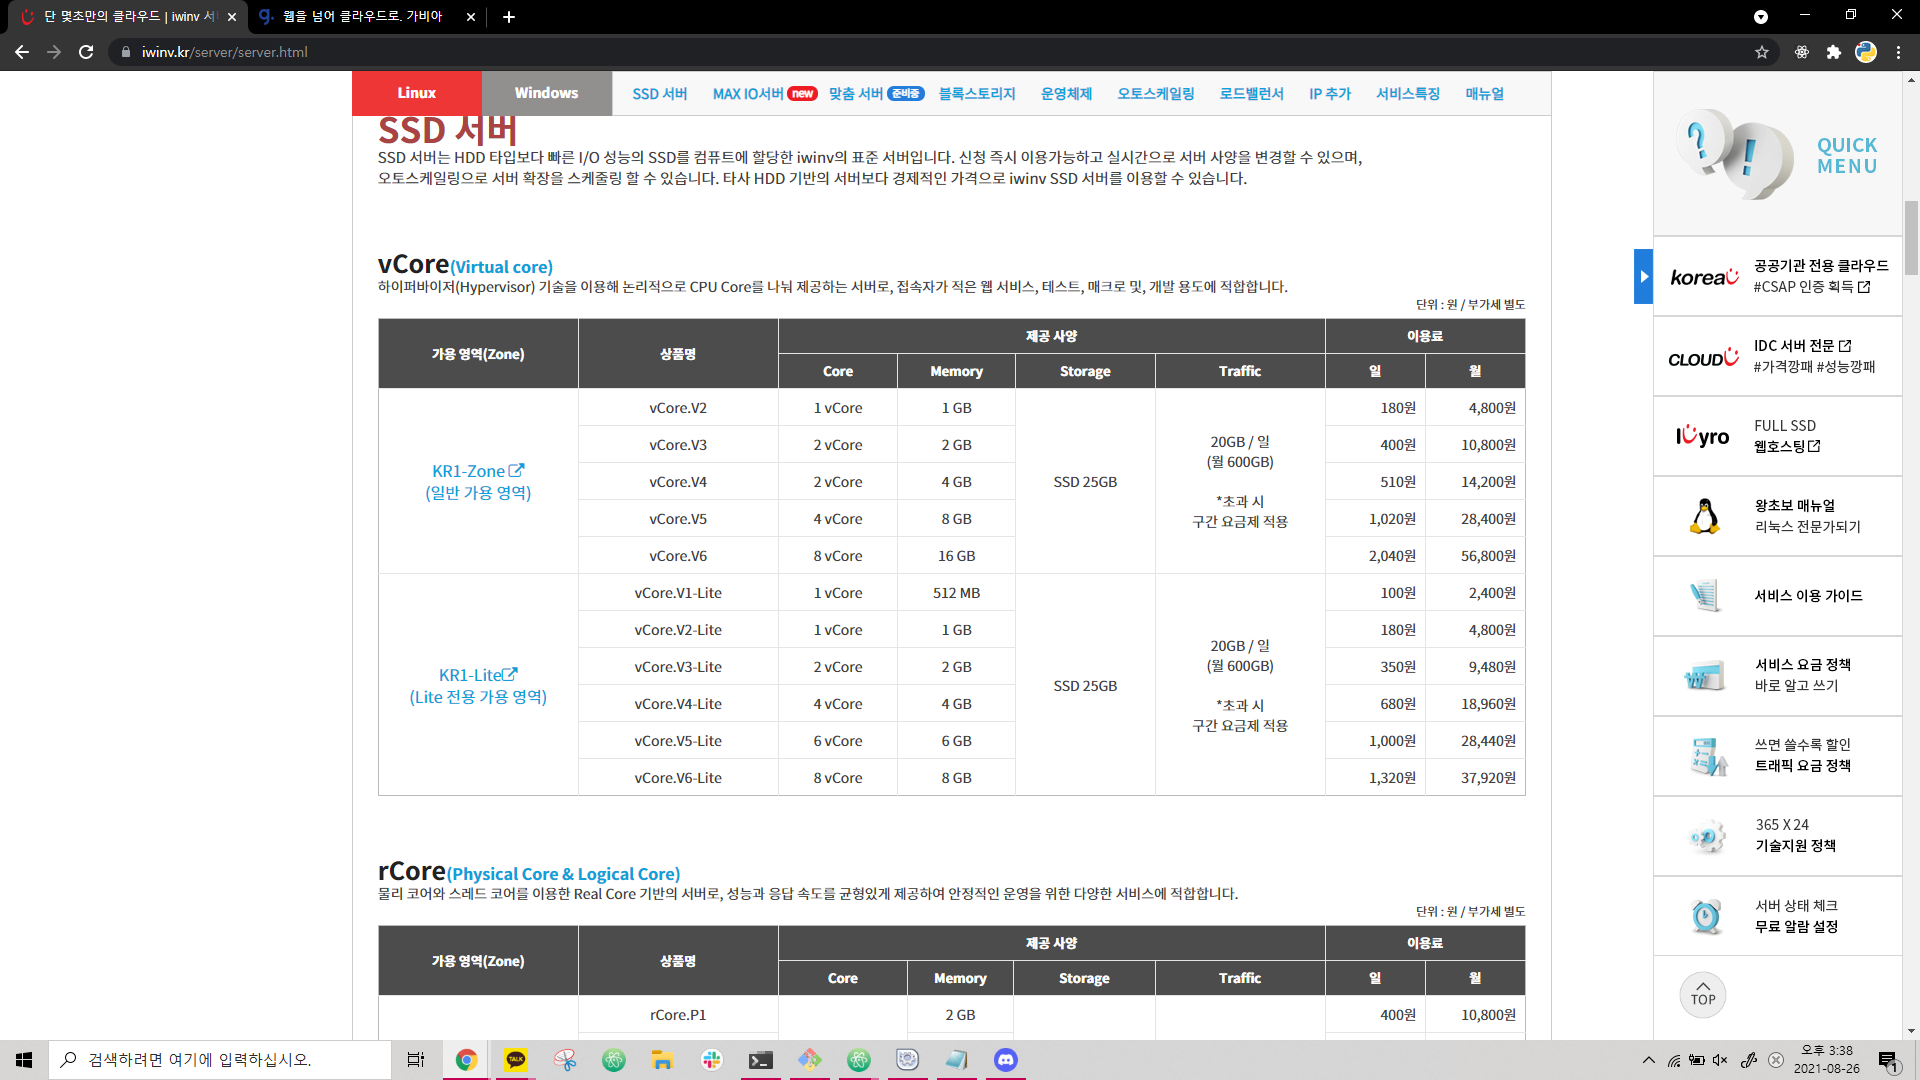Switch to the Windows server tab
This screenshot has width=1920, height=1080.
pos(546,93)
